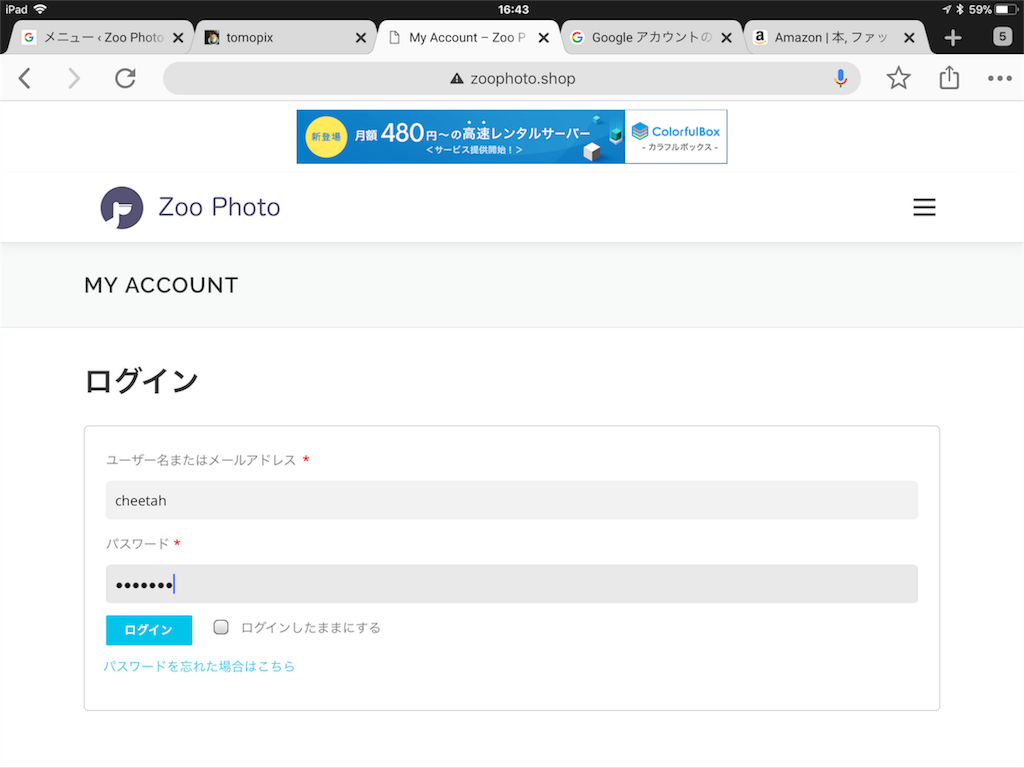This screenshot has width=1024, height=768.
Task: Click the ログイン section heading
Action: tap(141, 381)
